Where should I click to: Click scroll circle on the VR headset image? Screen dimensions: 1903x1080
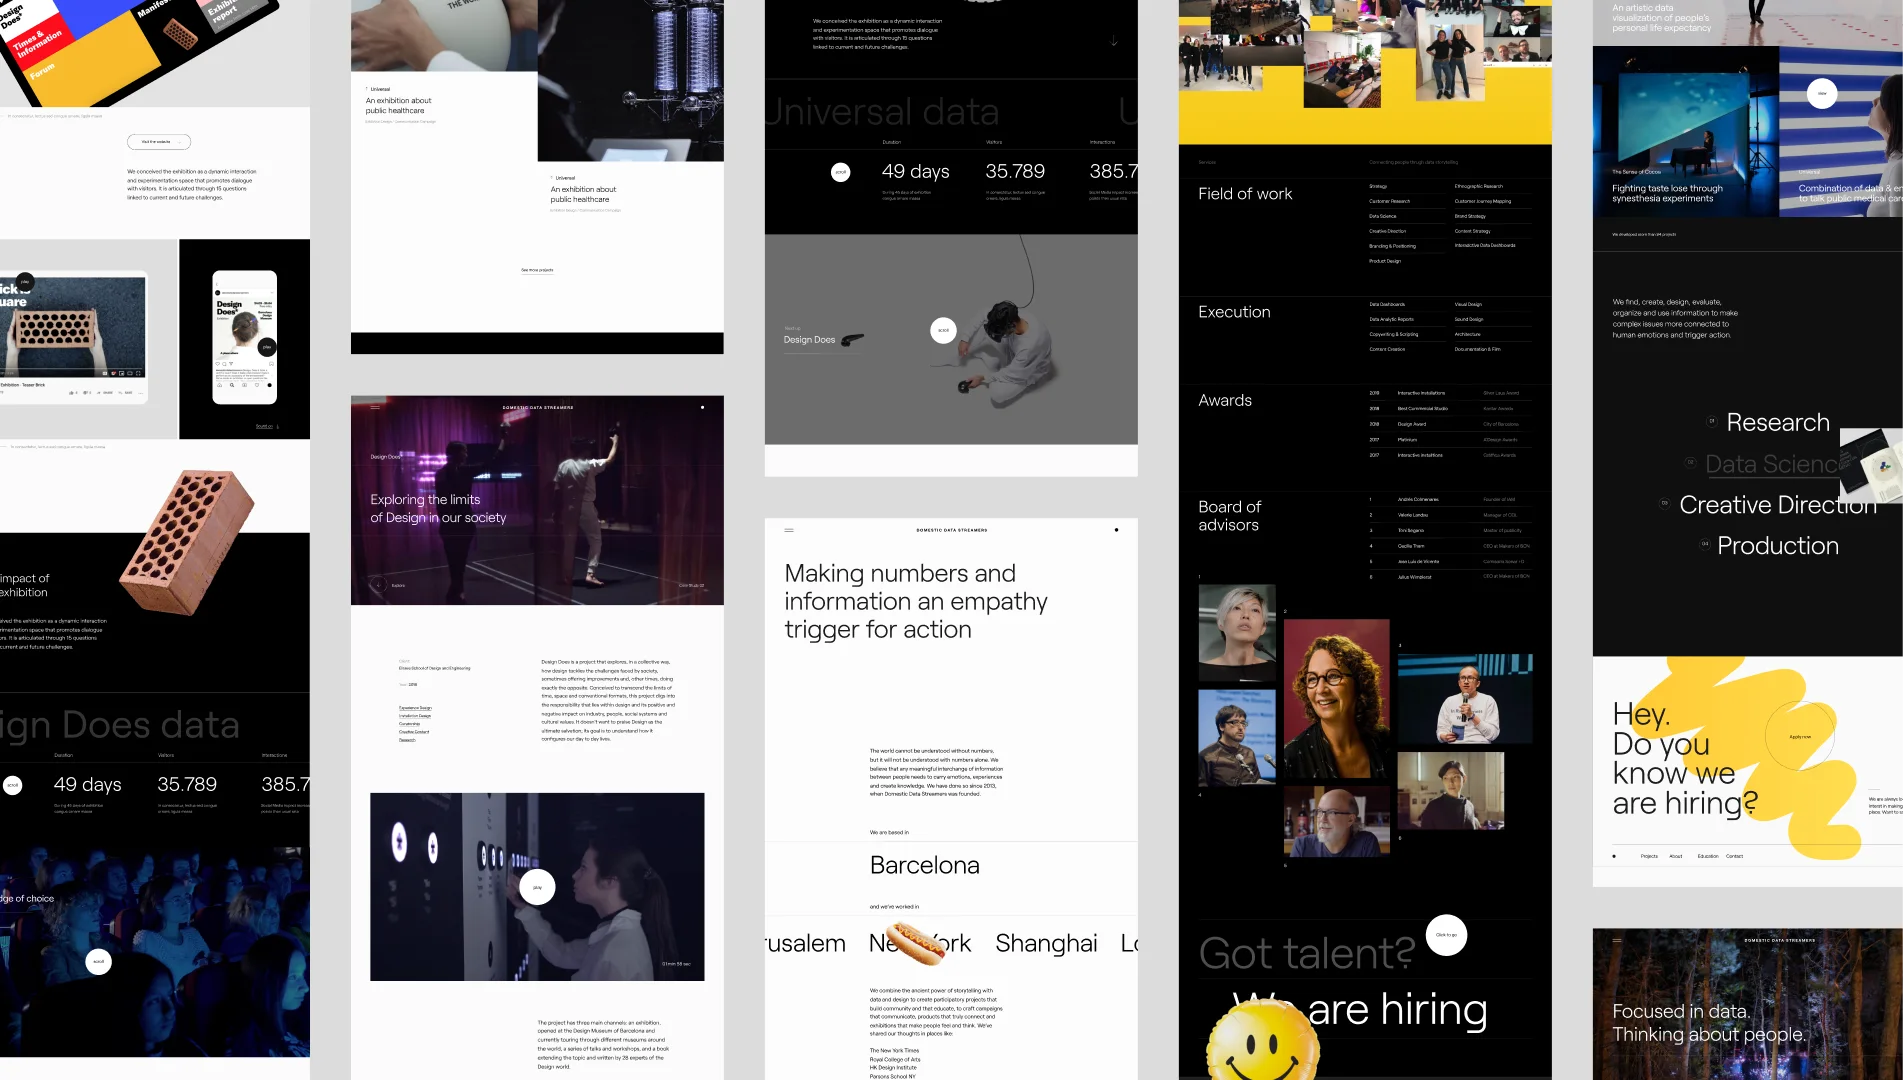coord(943,330)
